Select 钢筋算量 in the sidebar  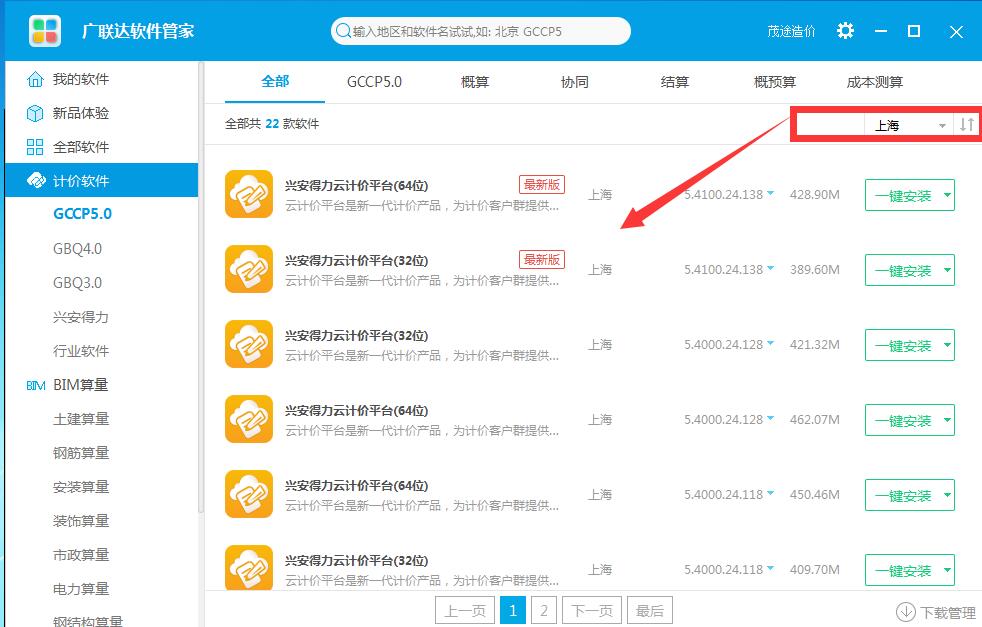point(81,452)
